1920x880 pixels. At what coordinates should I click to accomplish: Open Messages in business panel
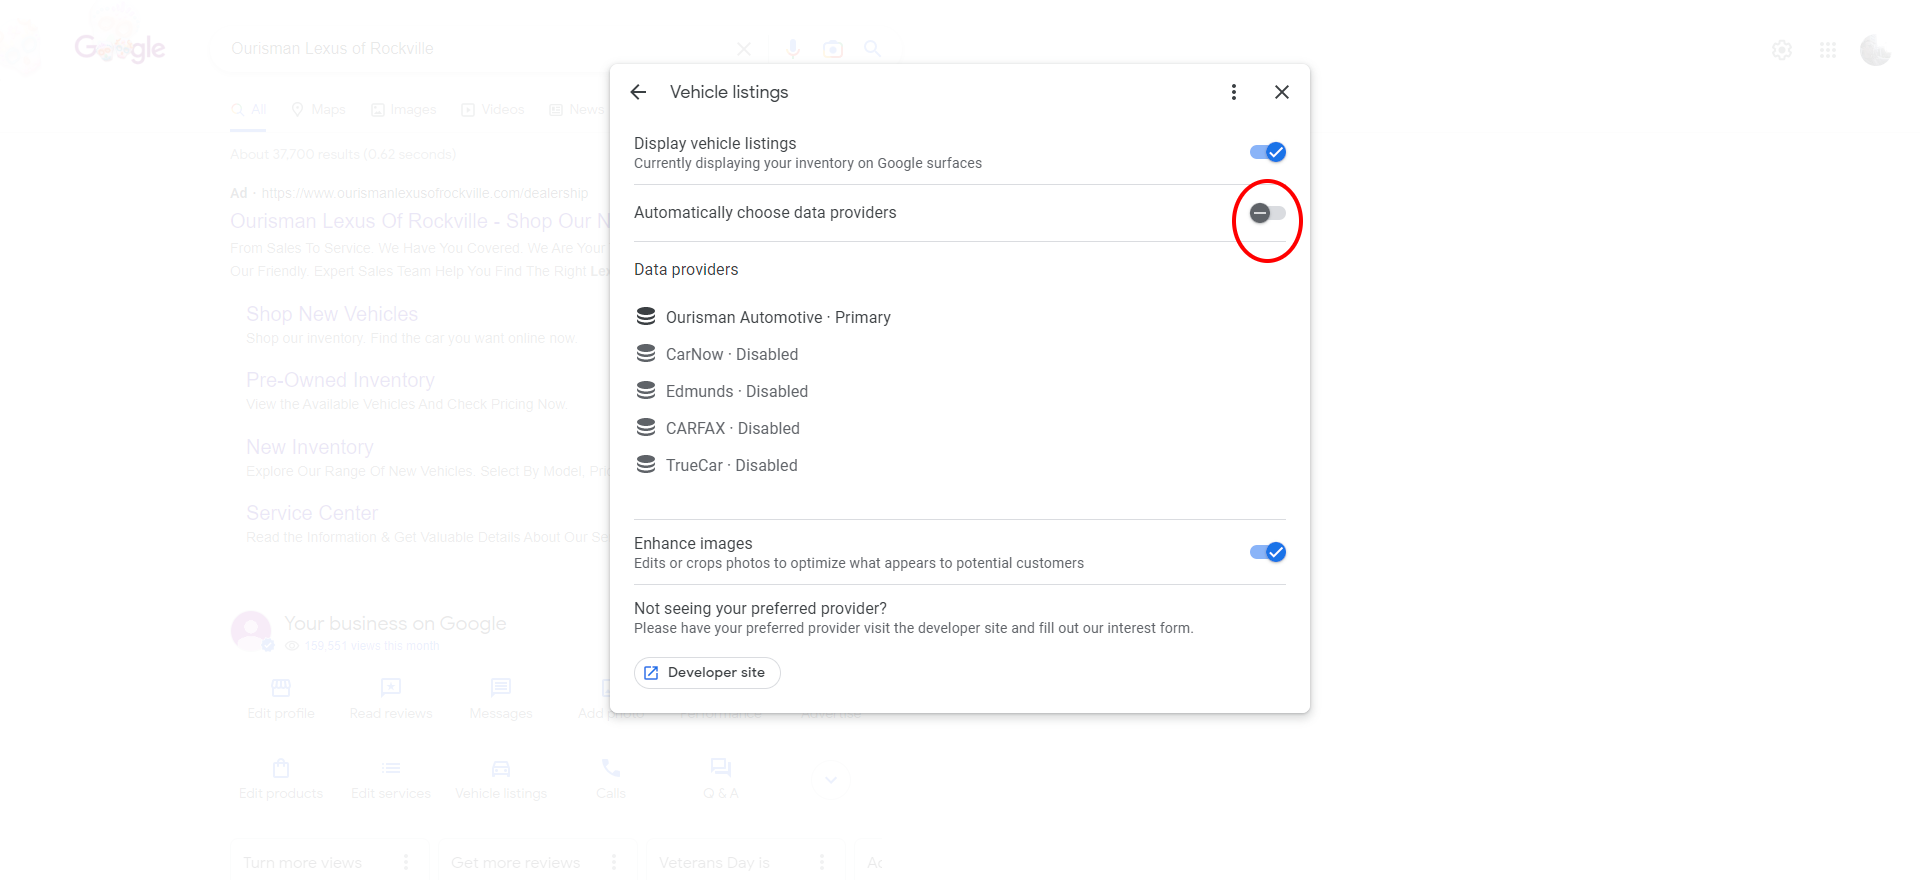click(501, 699)
